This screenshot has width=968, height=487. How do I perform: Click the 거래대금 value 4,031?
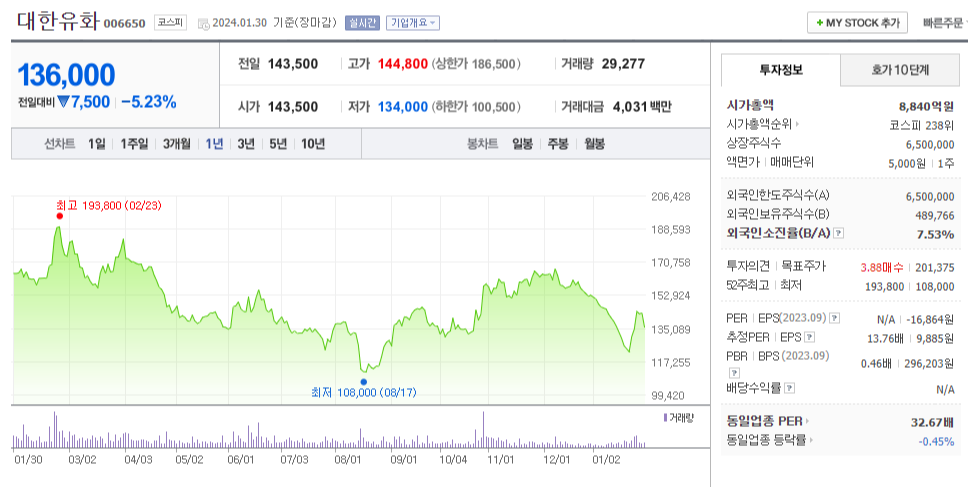(x=630, y=107)
